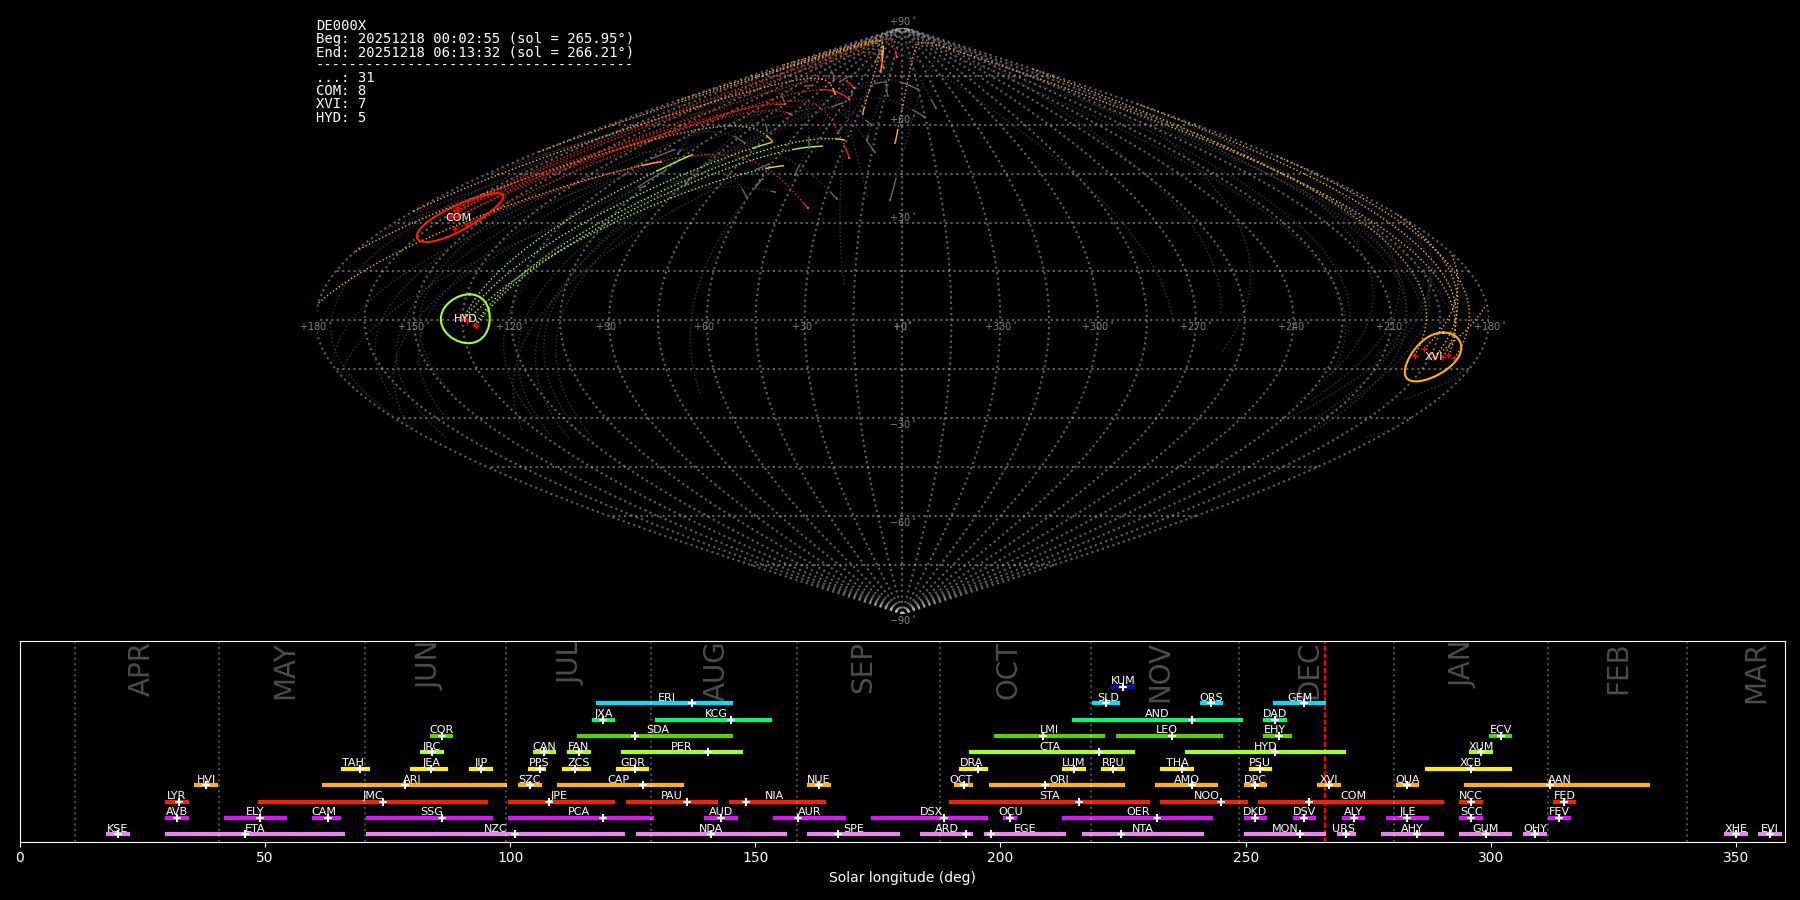Viewport: 1800px width, 900px height.
Task: Select the GEM shower bar
Action: (x=1298, y=703)
